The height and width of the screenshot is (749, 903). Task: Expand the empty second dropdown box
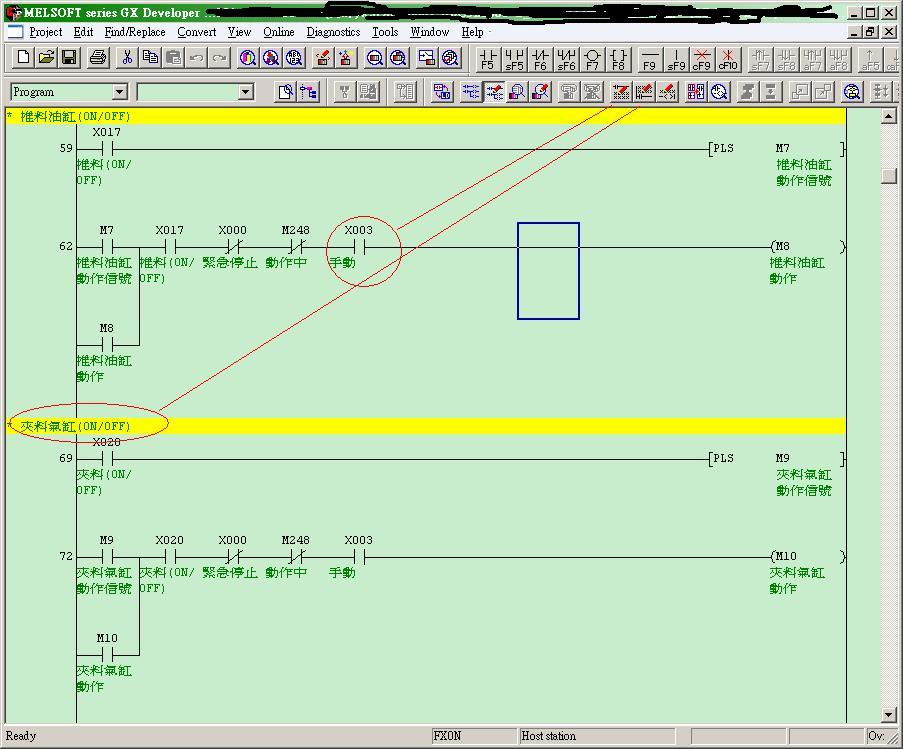click(246, 92)
